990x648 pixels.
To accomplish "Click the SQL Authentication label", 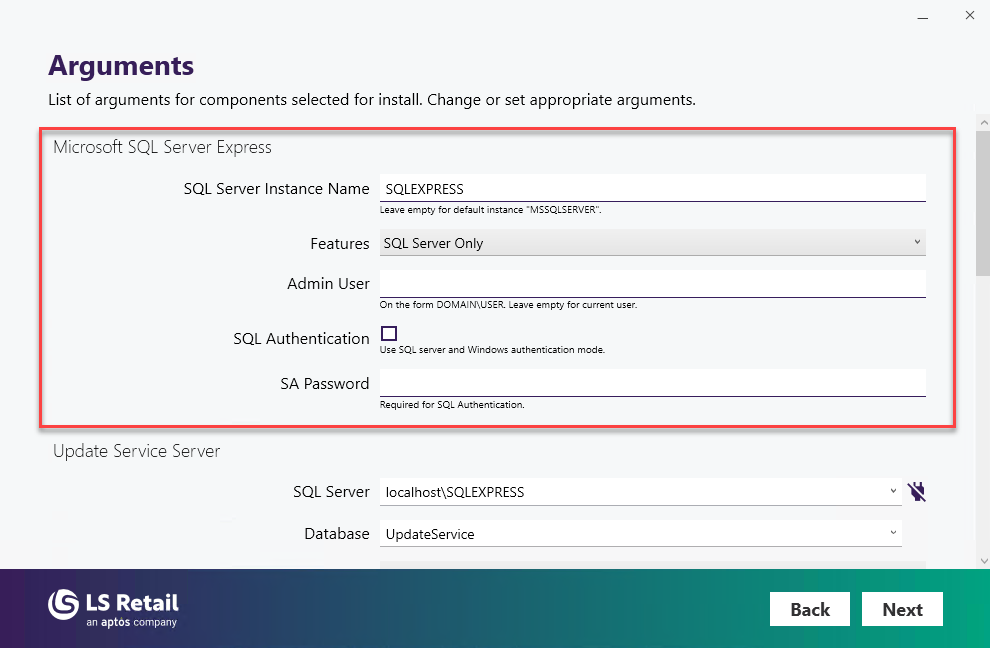I will pyautogui.click(x=301, y=339).
